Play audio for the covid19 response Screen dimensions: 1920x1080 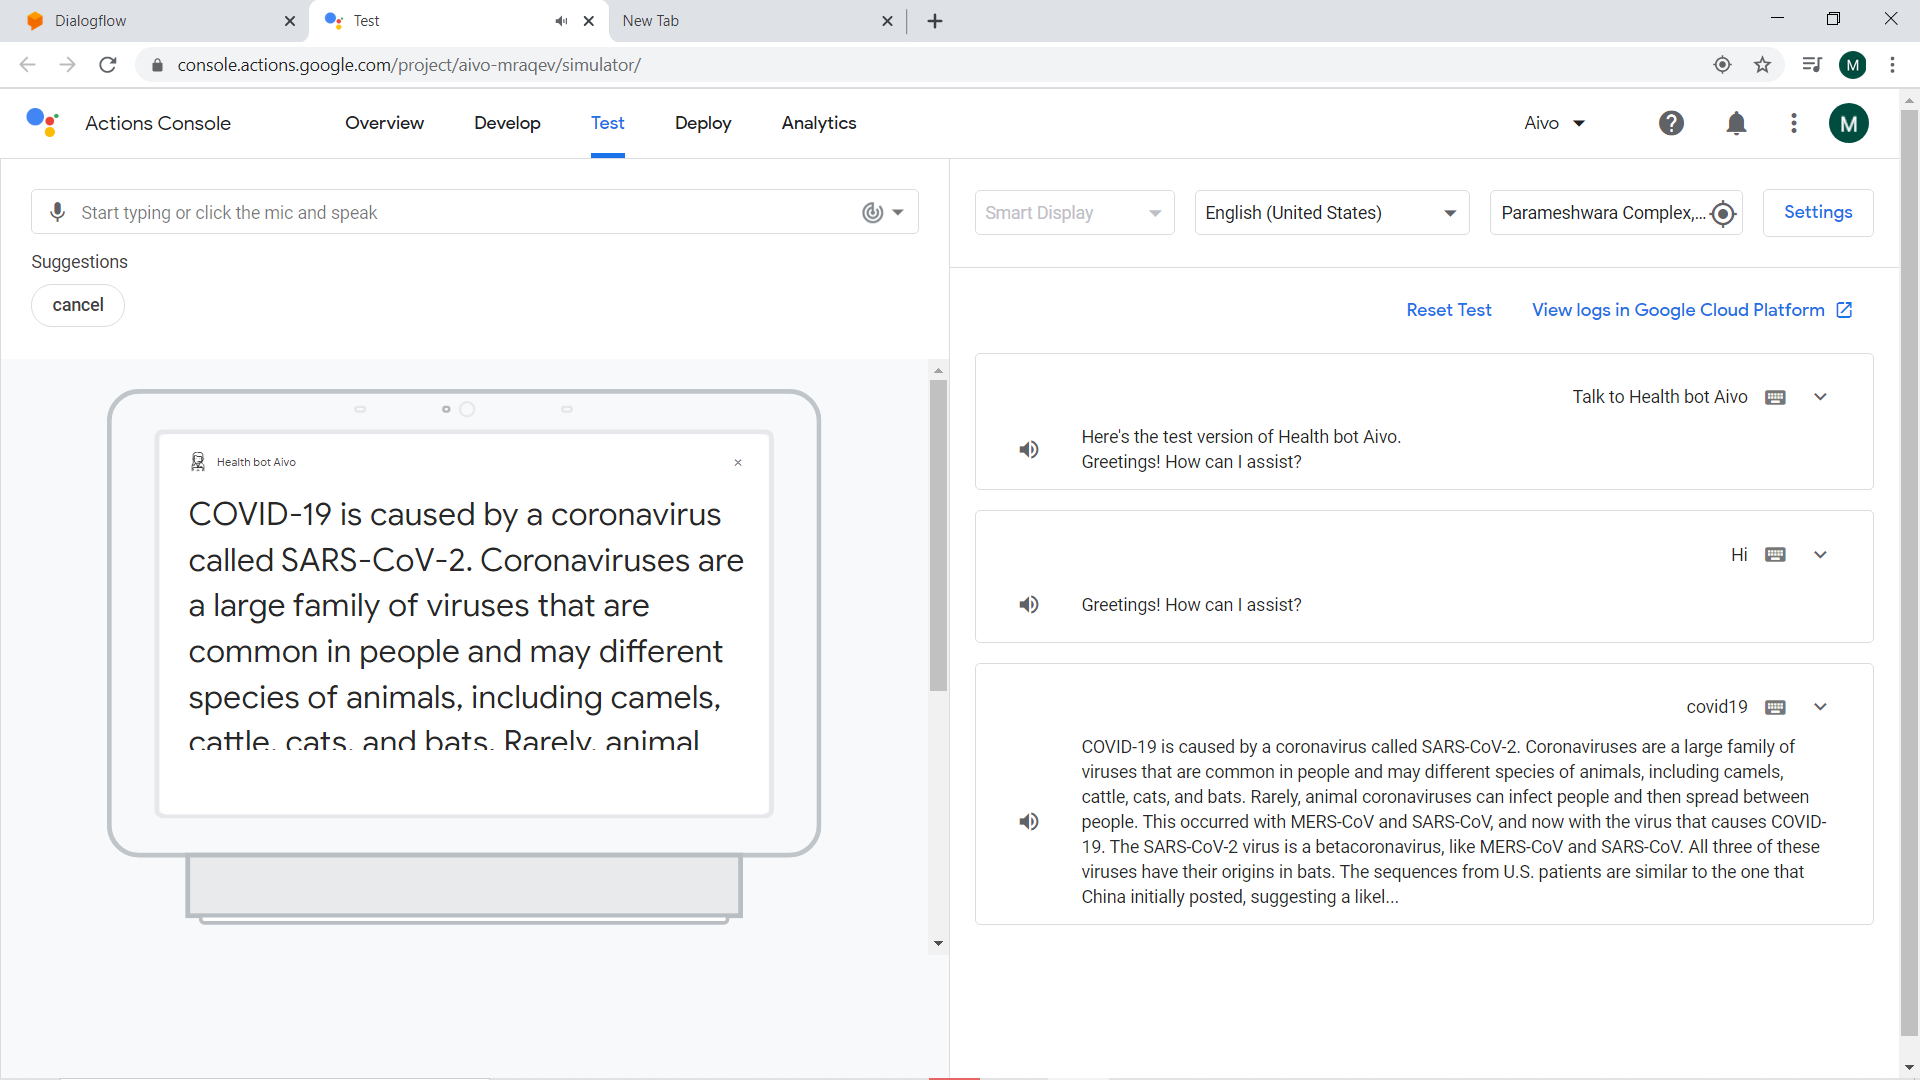tap(1029, 822)
